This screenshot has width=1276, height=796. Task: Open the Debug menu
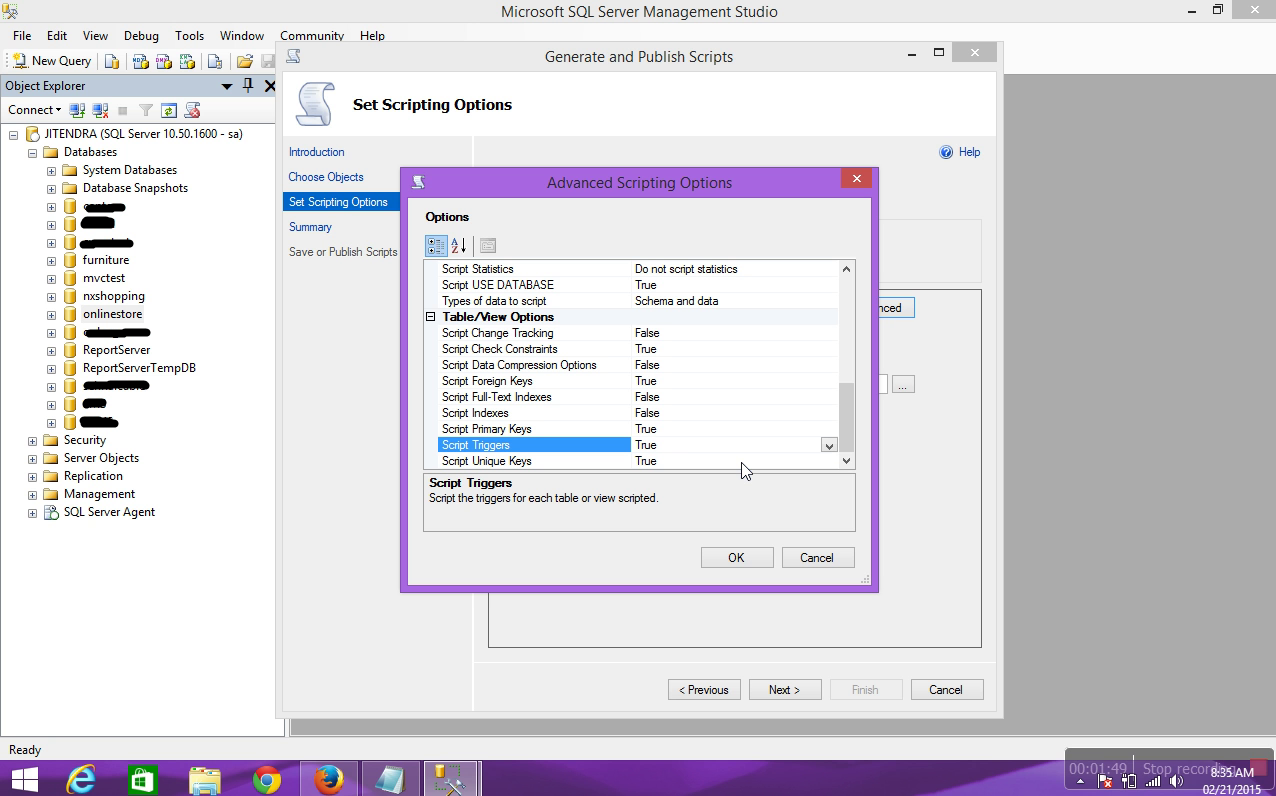[x=142, y=35]
